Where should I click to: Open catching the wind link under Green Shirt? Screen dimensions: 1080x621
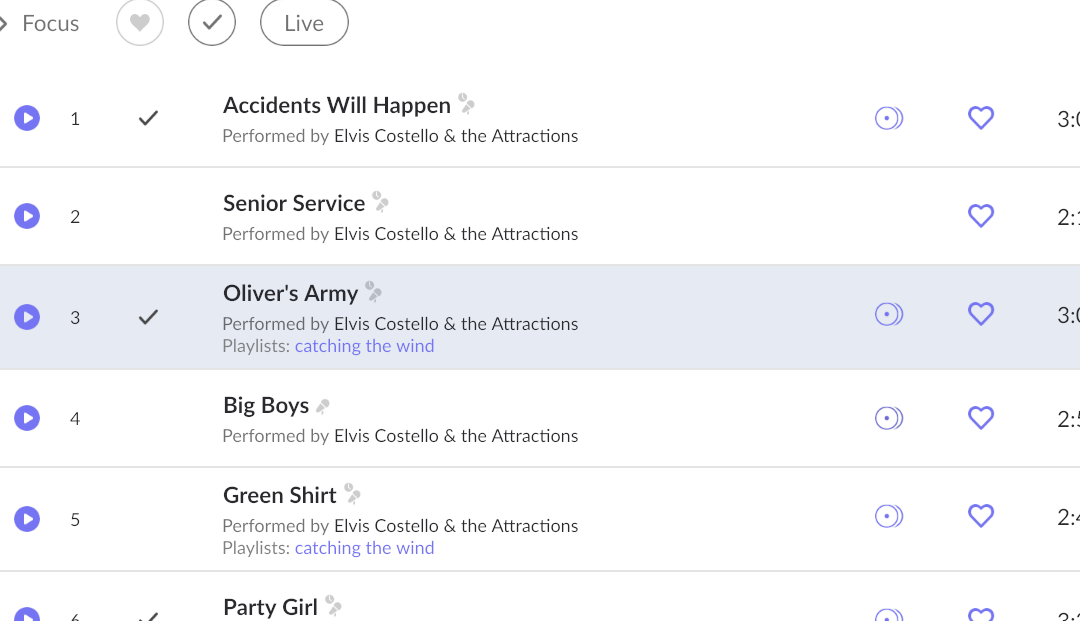tap(364, 548)
